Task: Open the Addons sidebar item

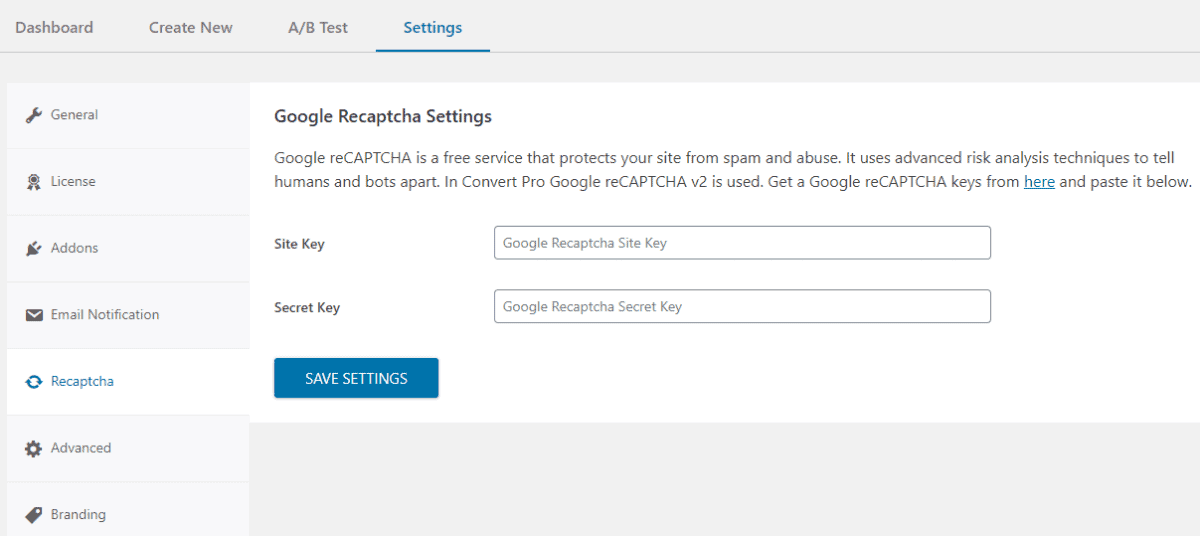Action: coord(128,248)
